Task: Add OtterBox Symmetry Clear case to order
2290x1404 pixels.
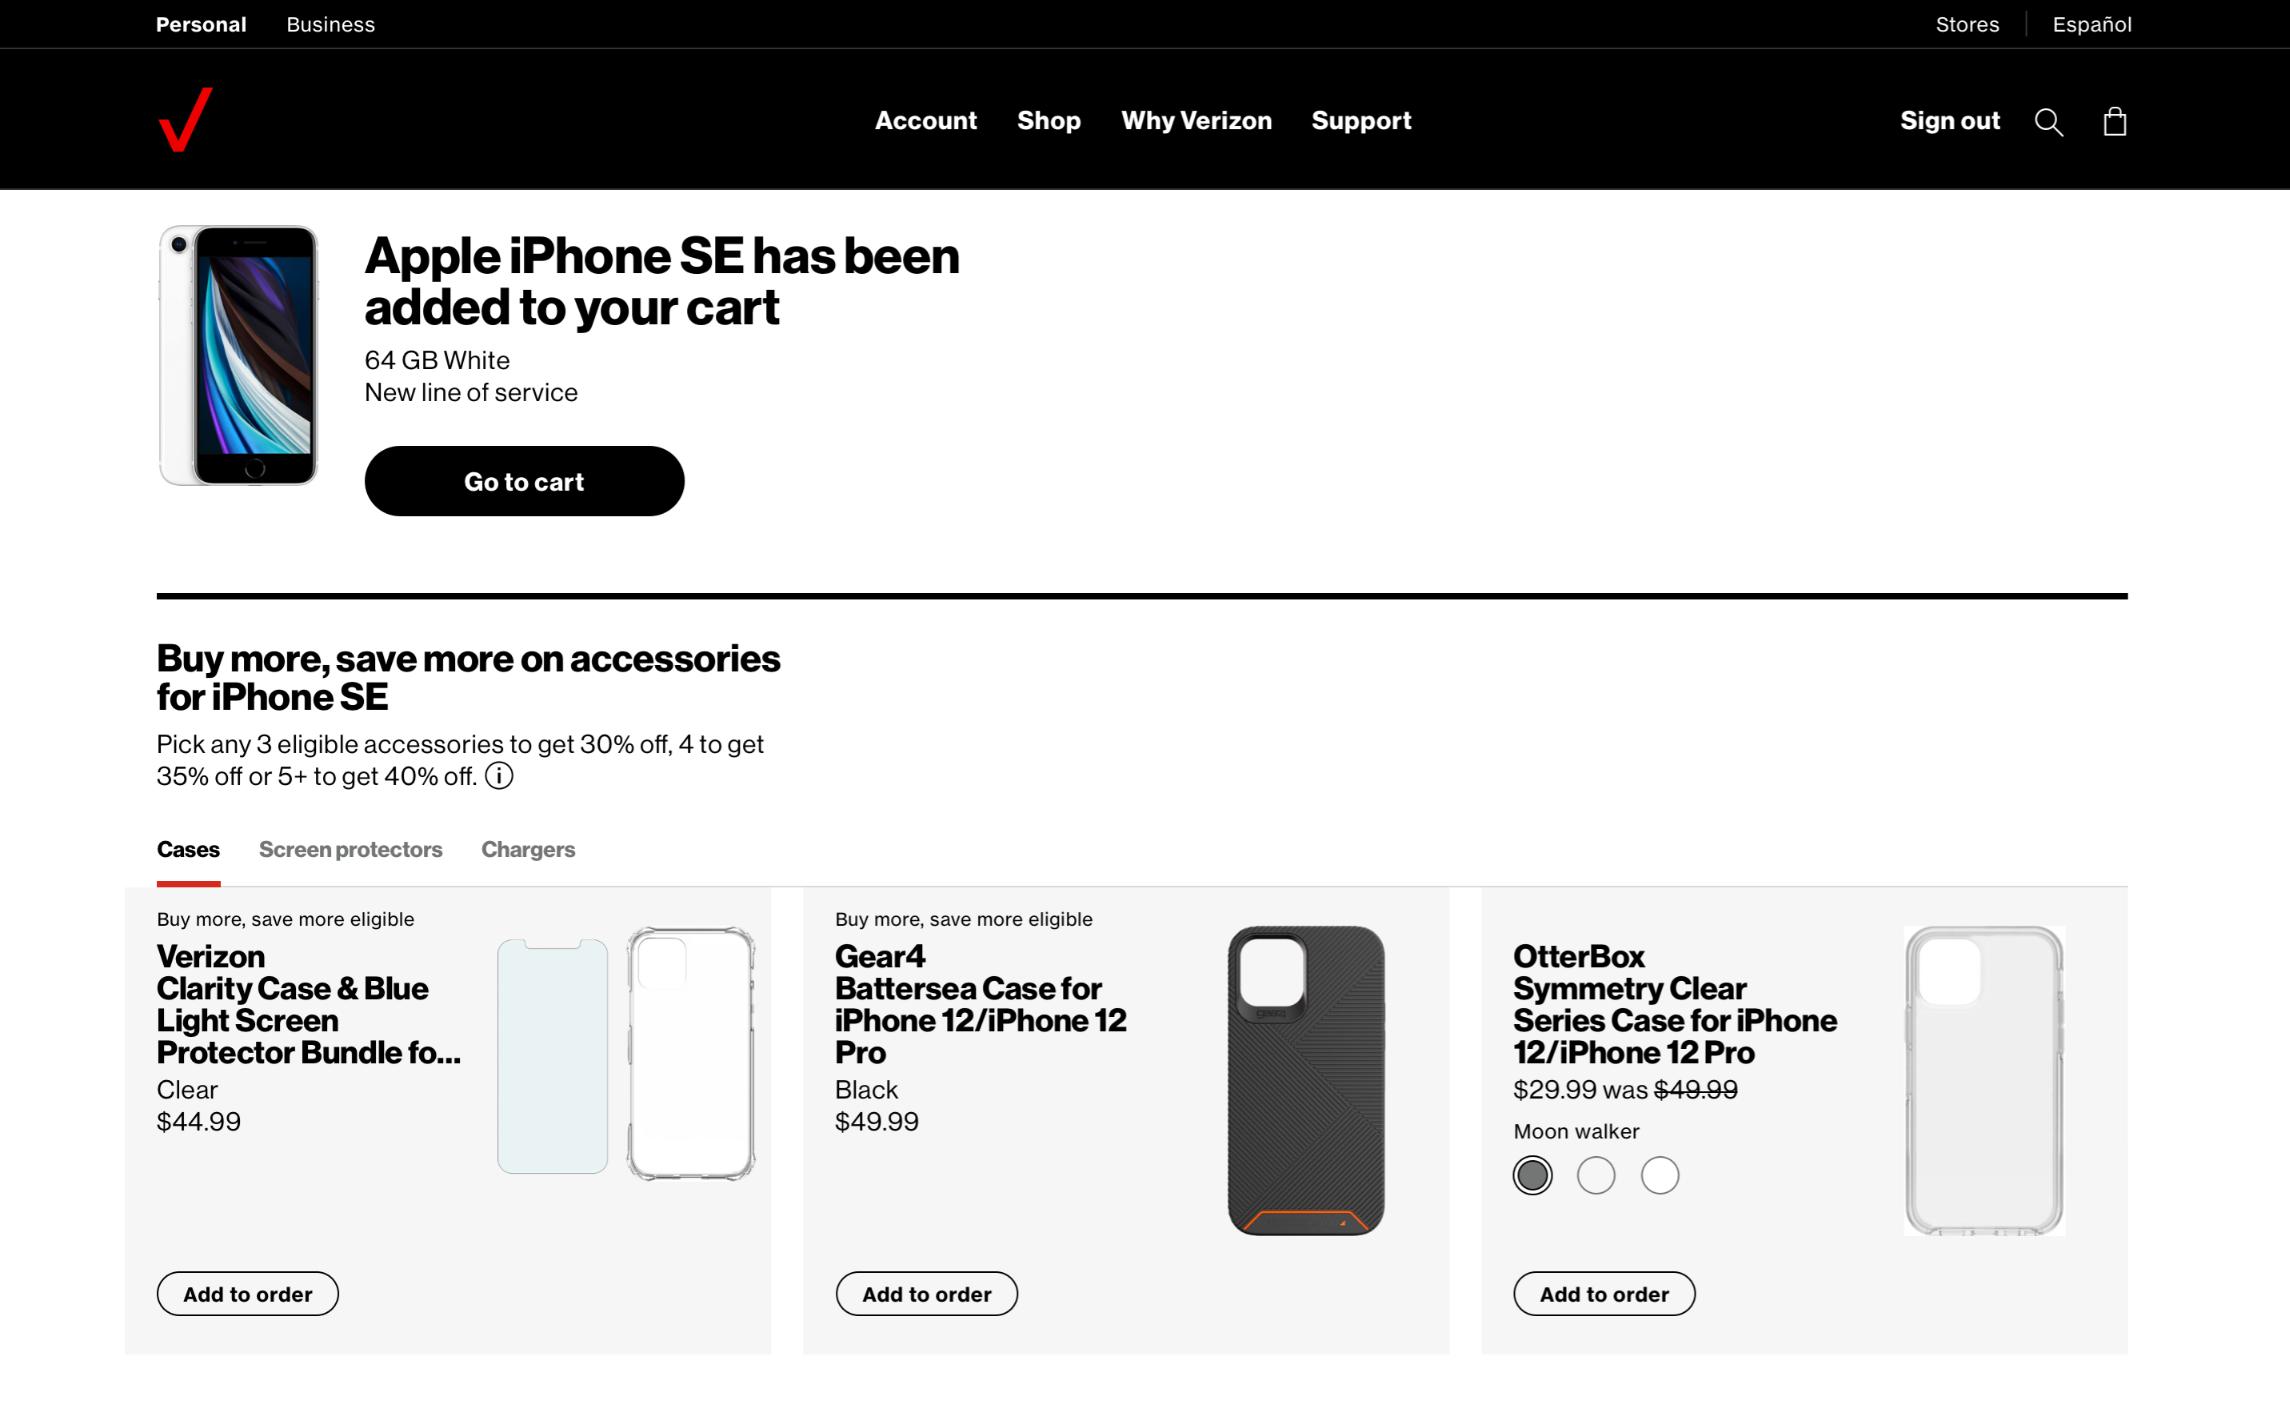Action: pos(1604,1294)
